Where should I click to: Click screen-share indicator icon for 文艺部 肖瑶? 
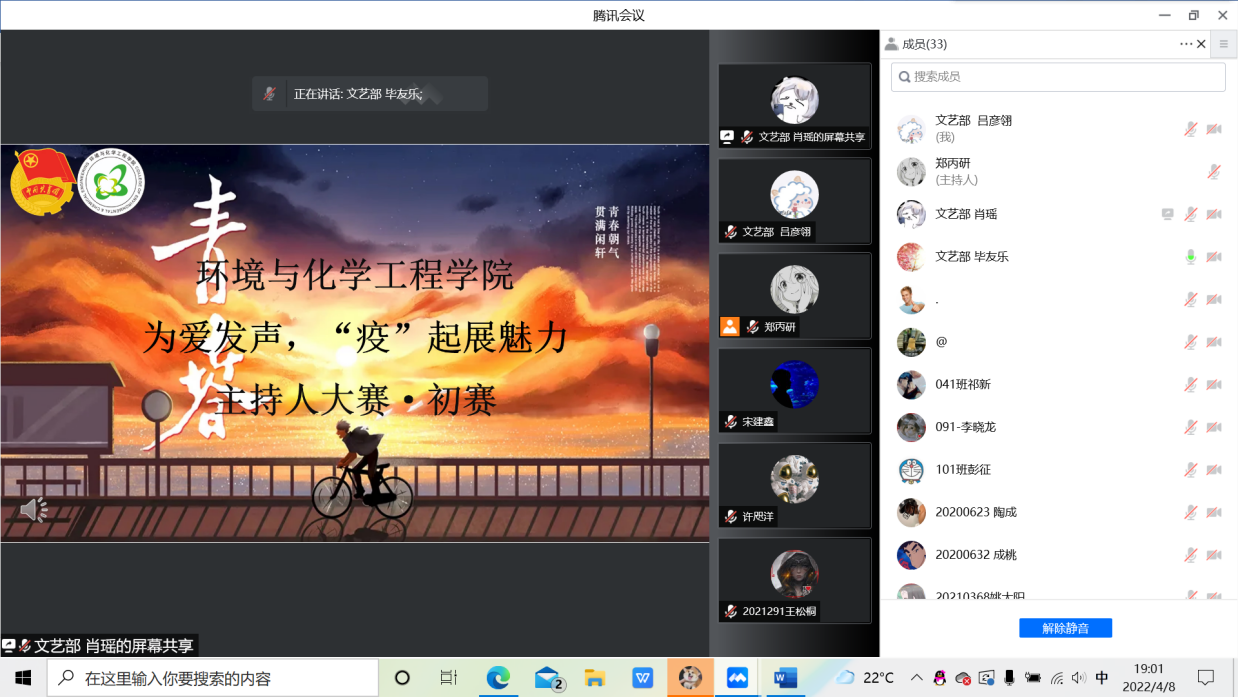click(x=1167, y=214)
